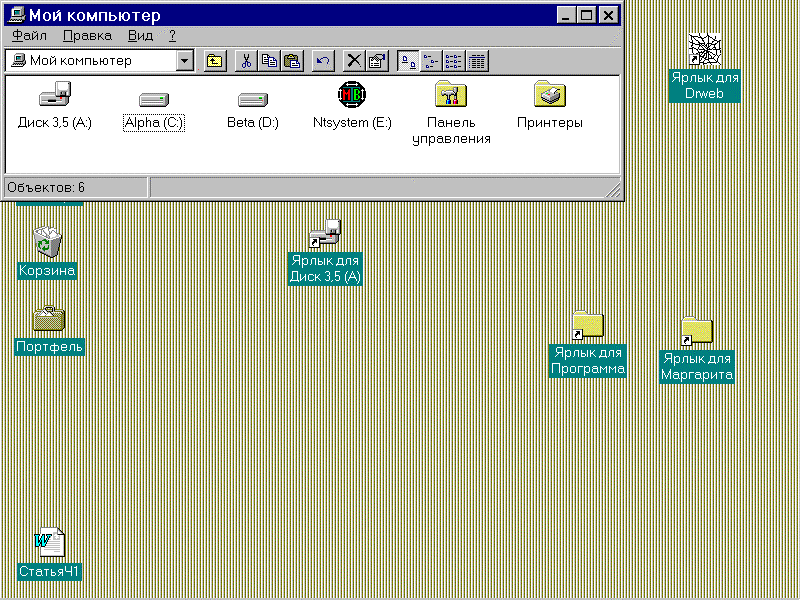Open the Вид menu

click(x=140, y=36)
